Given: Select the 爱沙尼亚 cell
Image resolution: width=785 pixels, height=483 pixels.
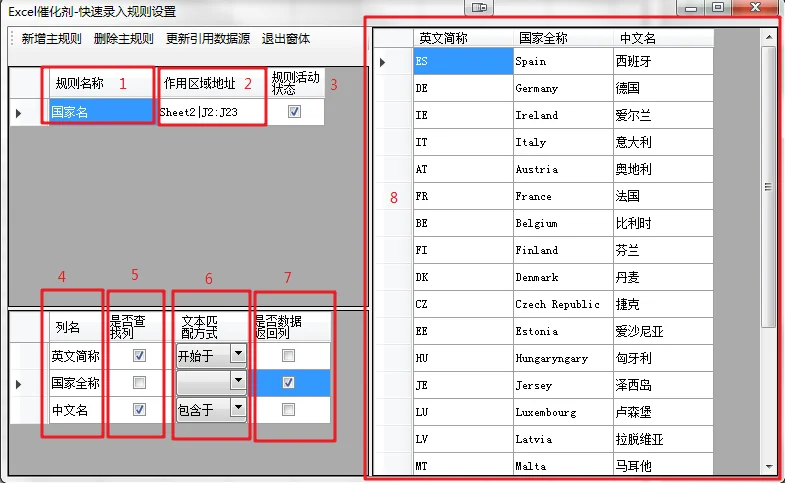Looking at the screenshot, I should (x=663, y=331).
